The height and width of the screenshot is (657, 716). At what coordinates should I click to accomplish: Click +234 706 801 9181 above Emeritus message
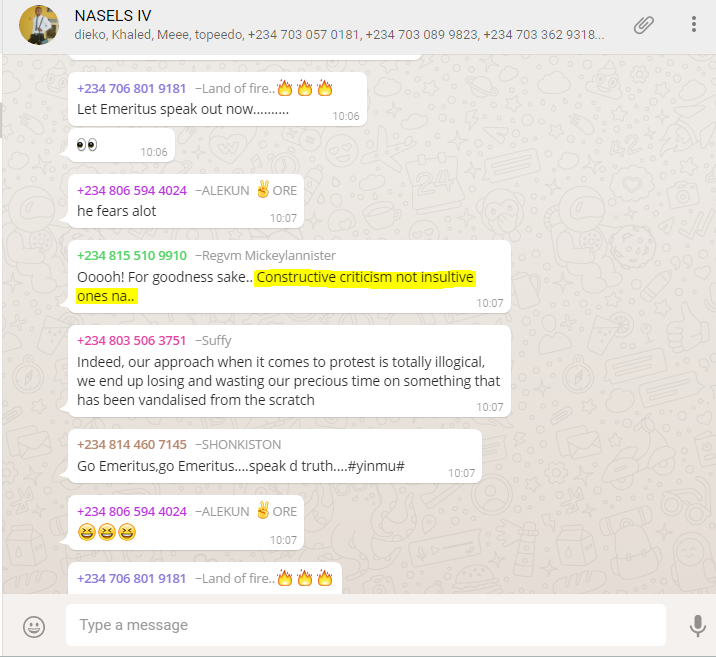(x=132, y=89)
